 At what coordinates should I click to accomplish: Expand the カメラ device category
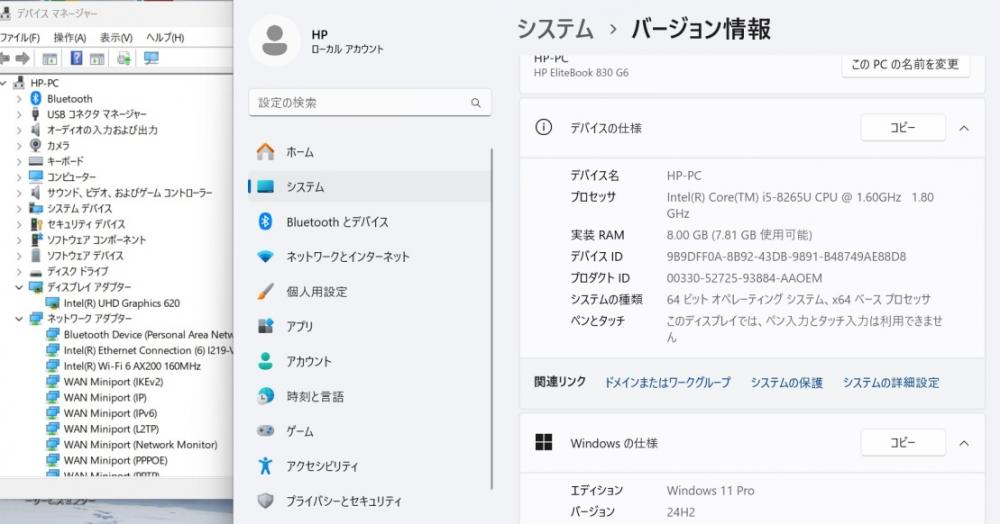pyautogui.click(x=18, y=146)
